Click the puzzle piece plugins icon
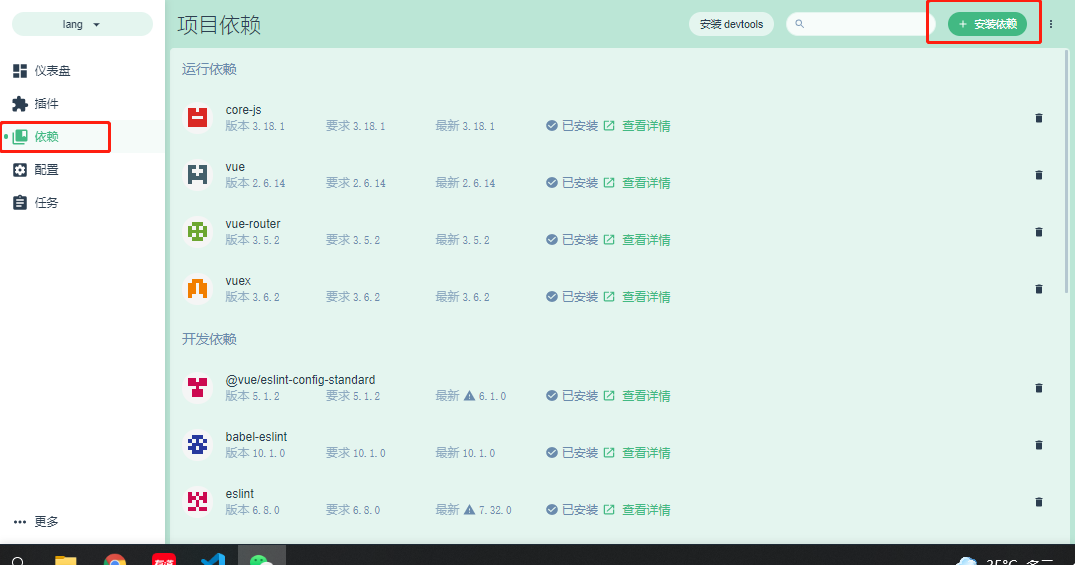This screenshot has height=565, width=1075. [x=20, y=104]
